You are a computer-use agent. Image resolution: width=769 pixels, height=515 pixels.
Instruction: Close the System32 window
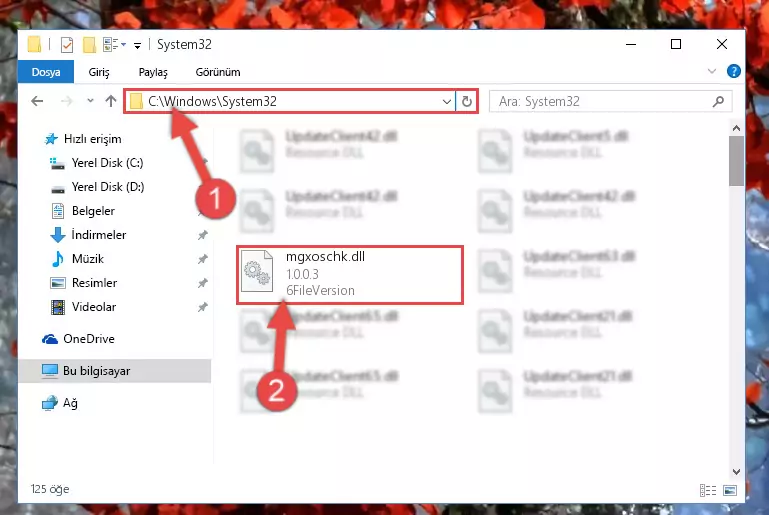pyautogui.click(x=721, y=45)
